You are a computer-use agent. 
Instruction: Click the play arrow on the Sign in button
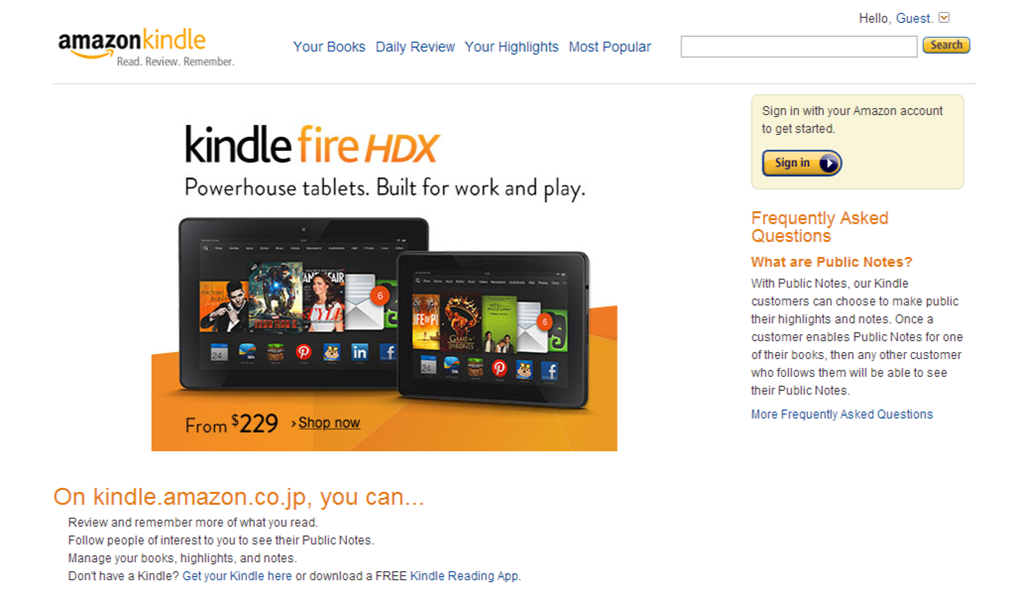[828, 163]
